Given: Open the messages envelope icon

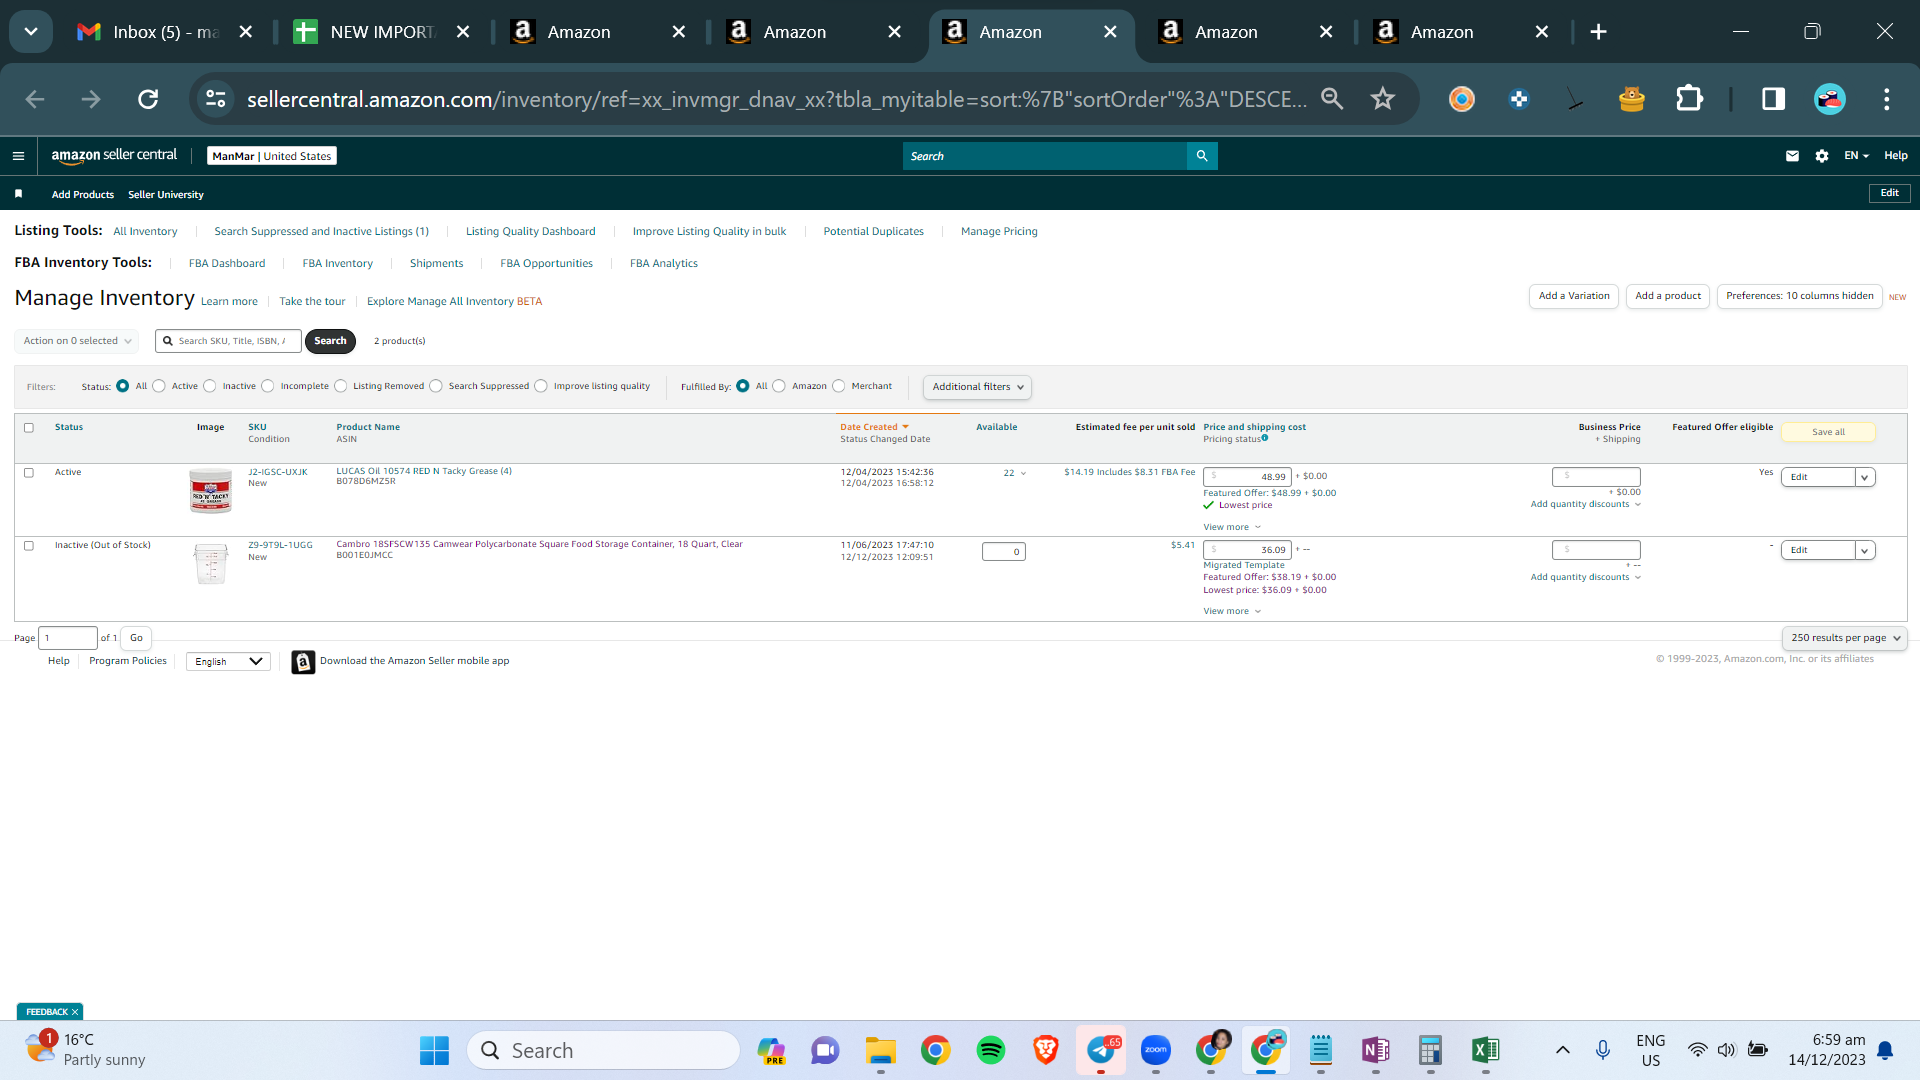Looking at the screenshot, I should click(1792, 156).
